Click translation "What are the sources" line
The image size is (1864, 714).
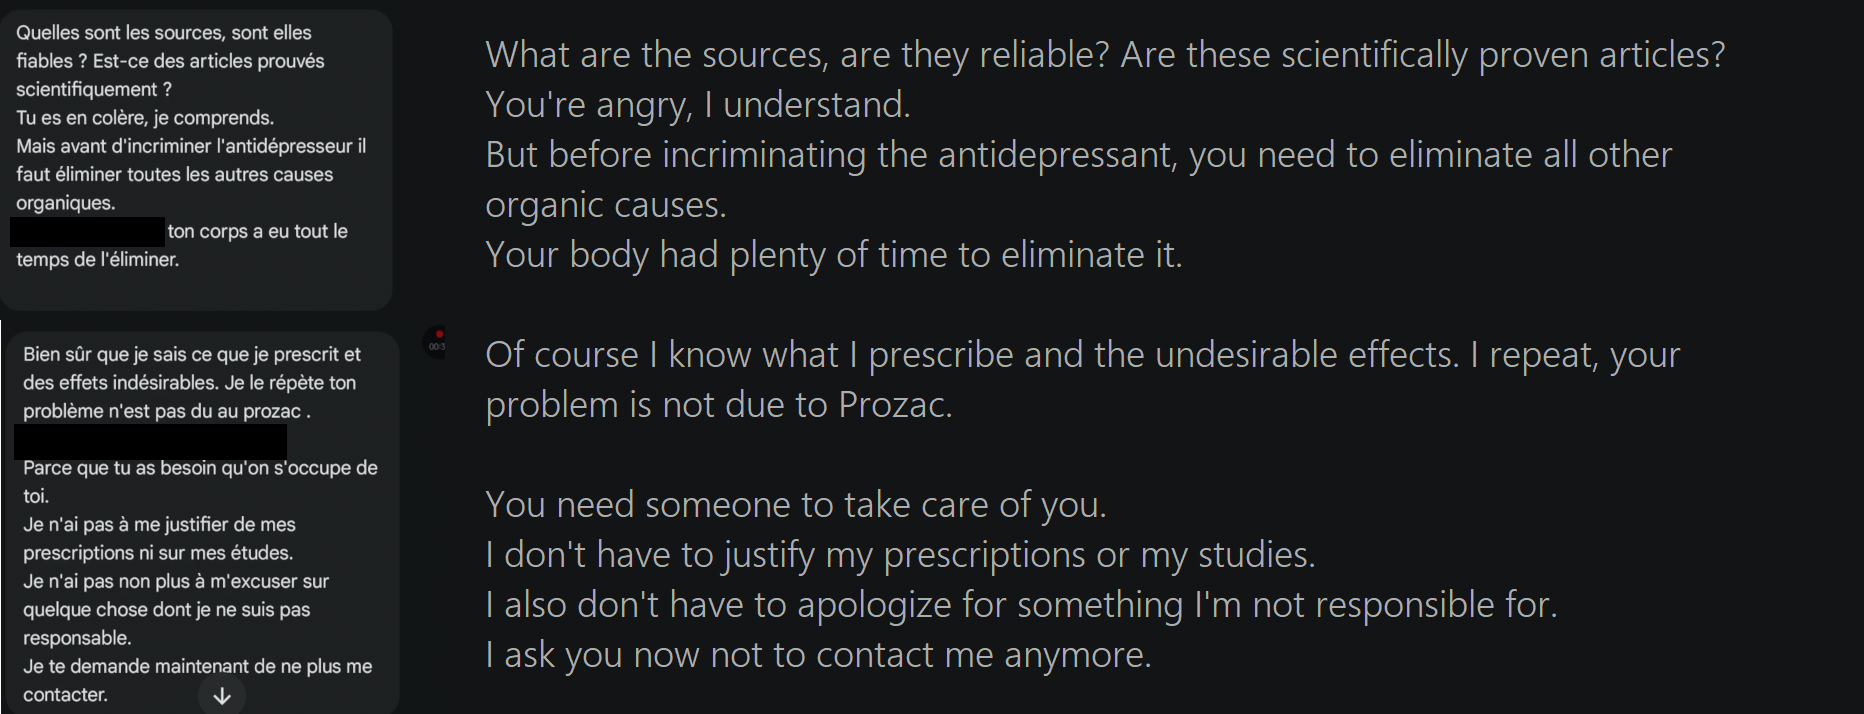1105,55
